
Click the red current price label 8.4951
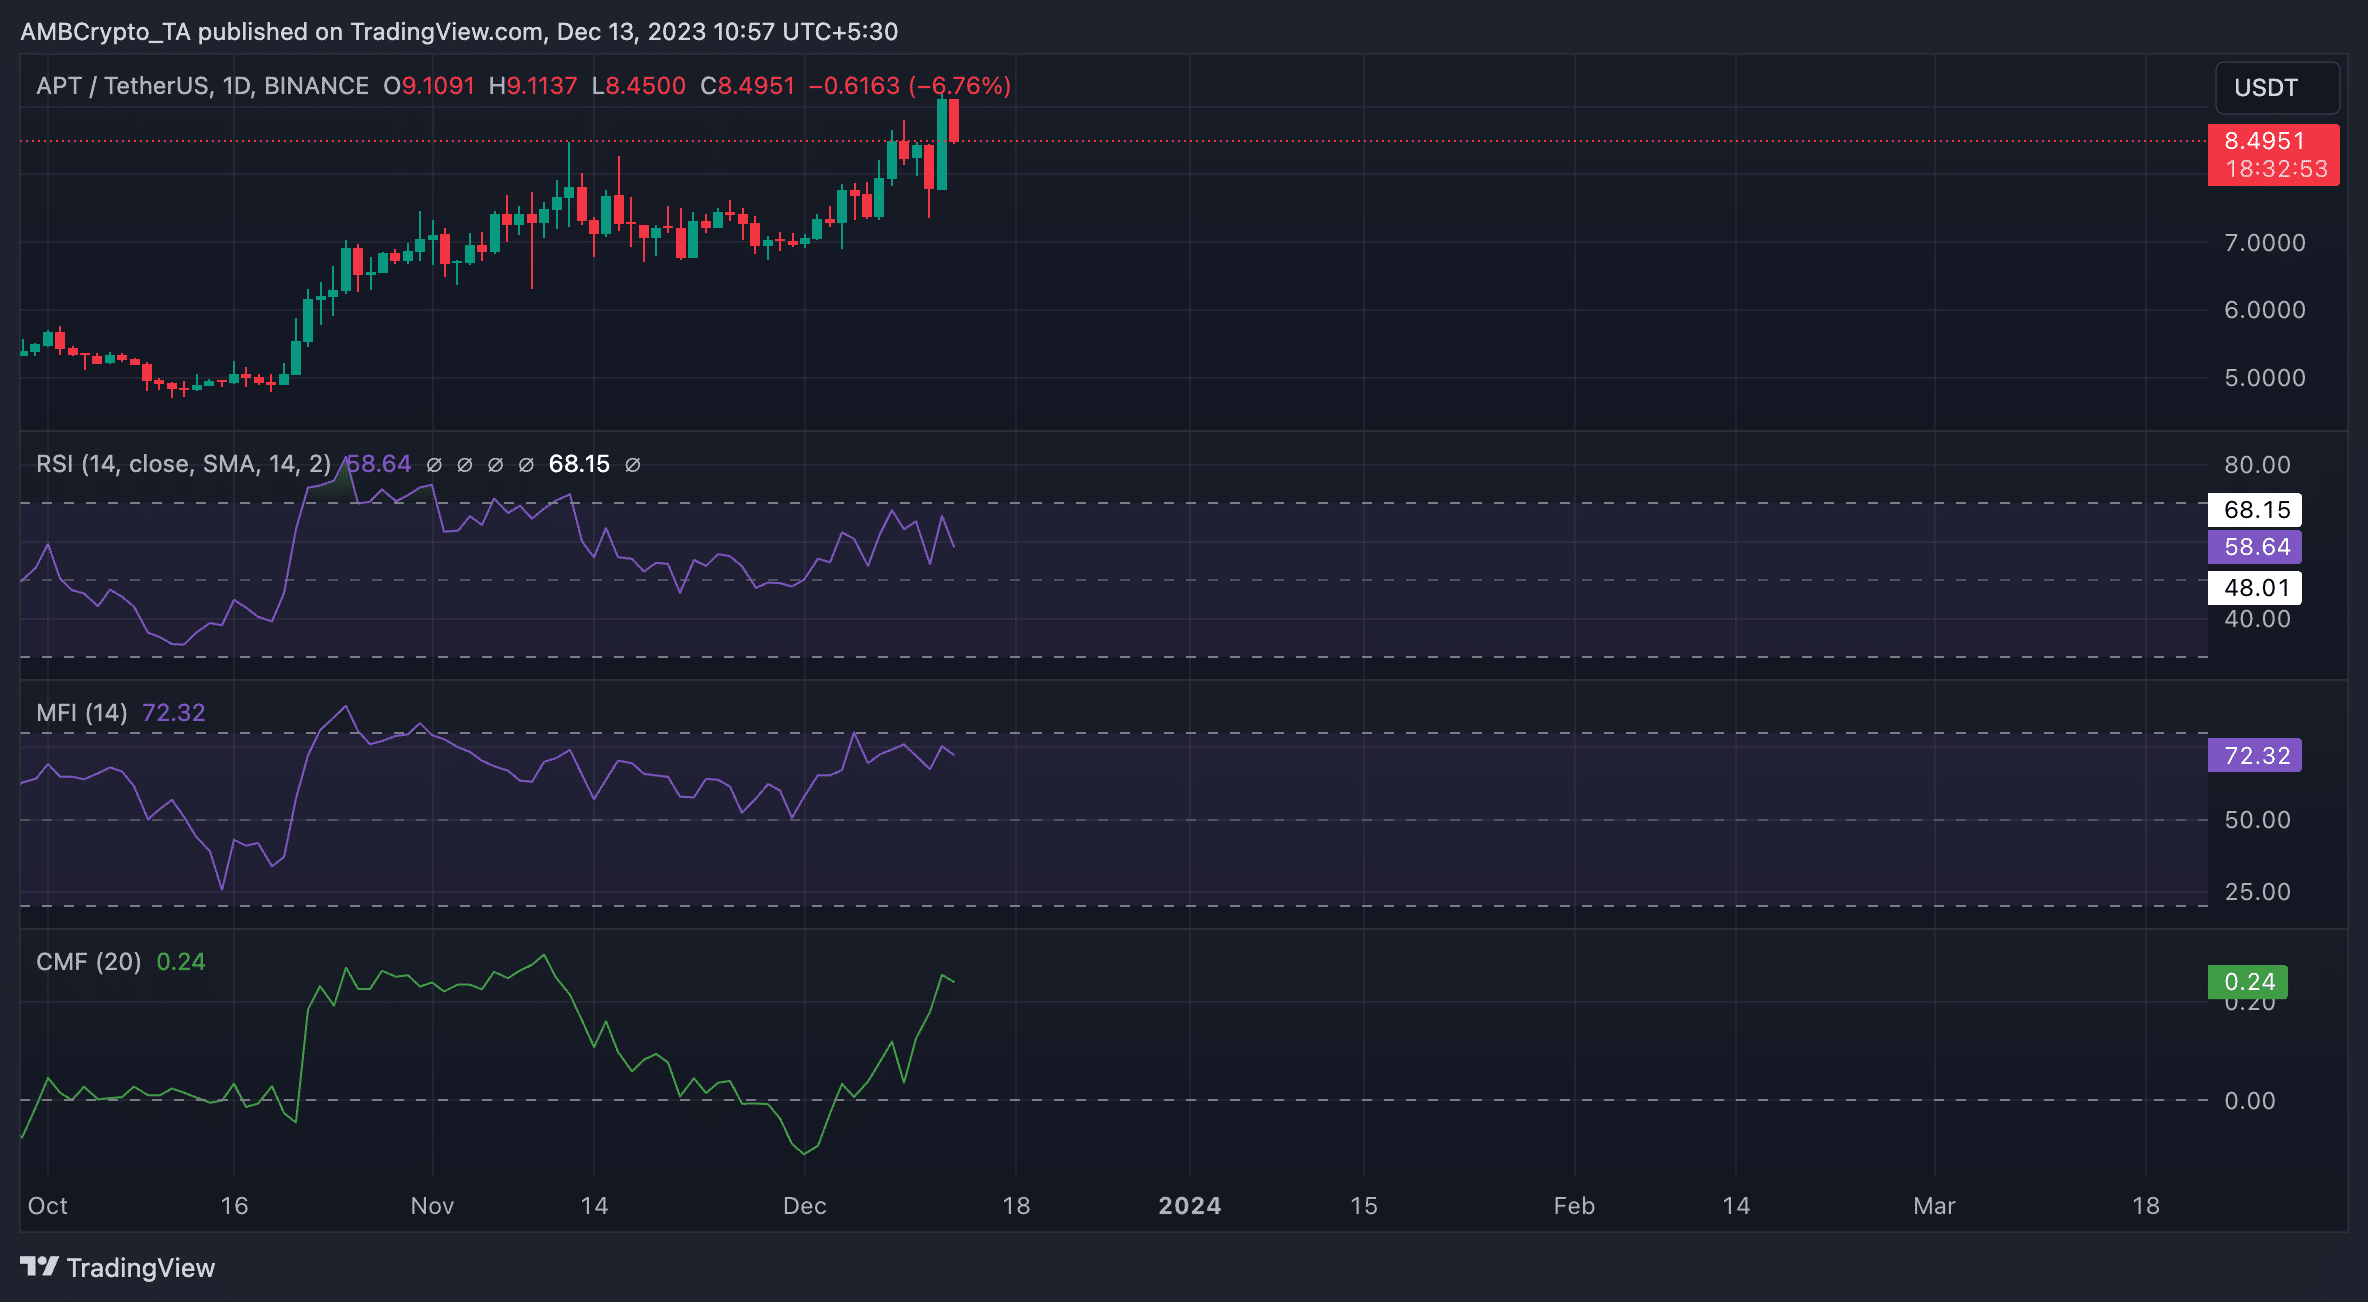pyautogui.click(x=2273, y=155)
